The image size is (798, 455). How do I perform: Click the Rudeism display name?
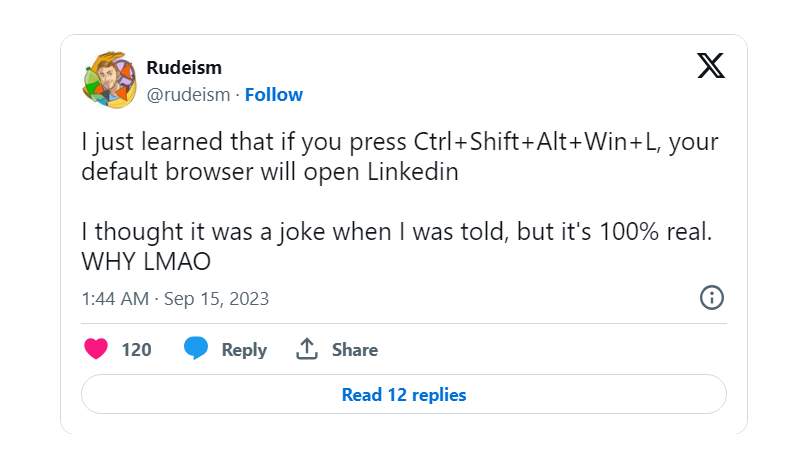(x=184, y=68)
